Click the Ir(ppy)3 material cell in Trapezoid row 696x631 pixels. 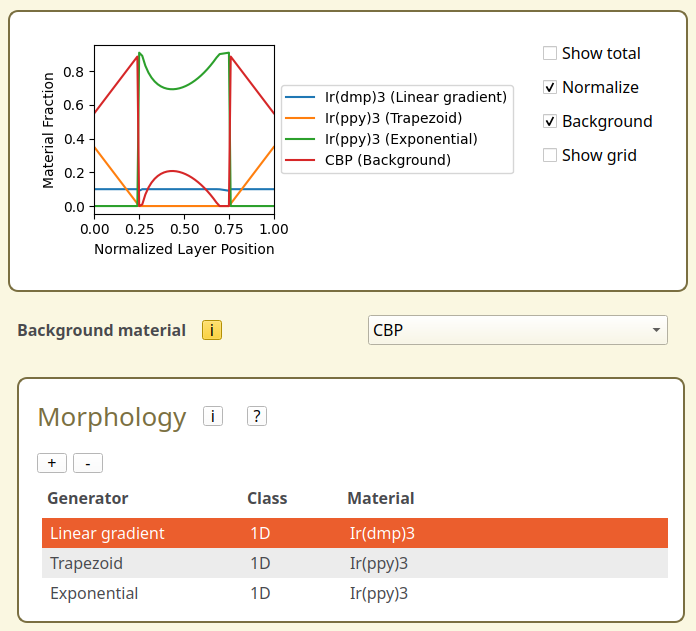click(x=379, y=563)
